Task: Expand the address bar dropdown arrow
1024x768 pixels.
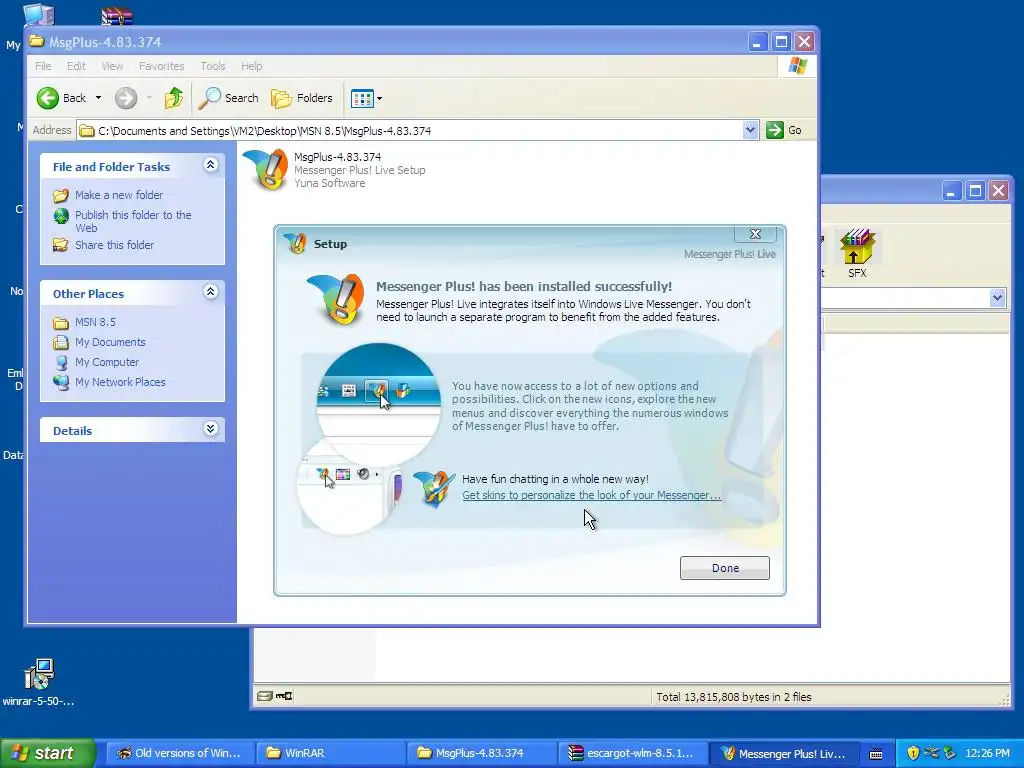Action: [x=750, y=130]
